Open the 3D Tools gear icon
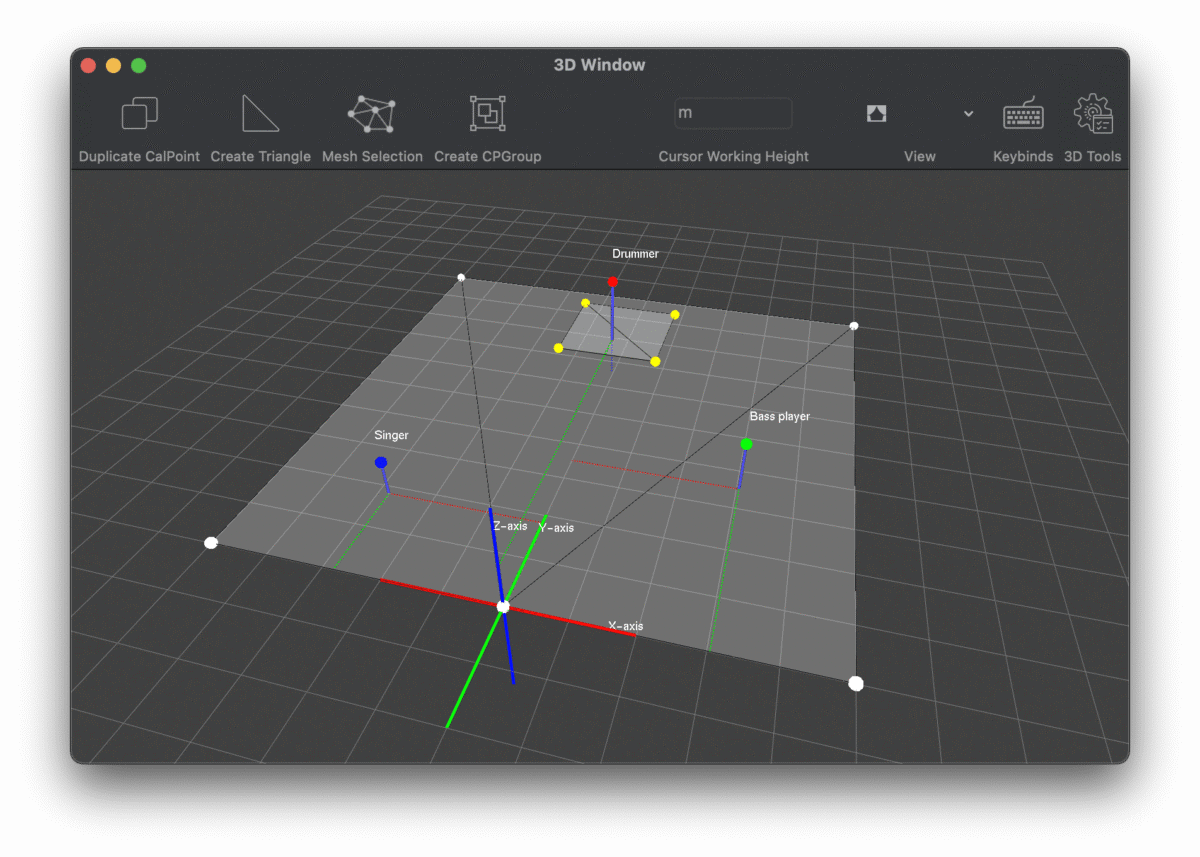1200x857 pixels. tap(1092, 114)
